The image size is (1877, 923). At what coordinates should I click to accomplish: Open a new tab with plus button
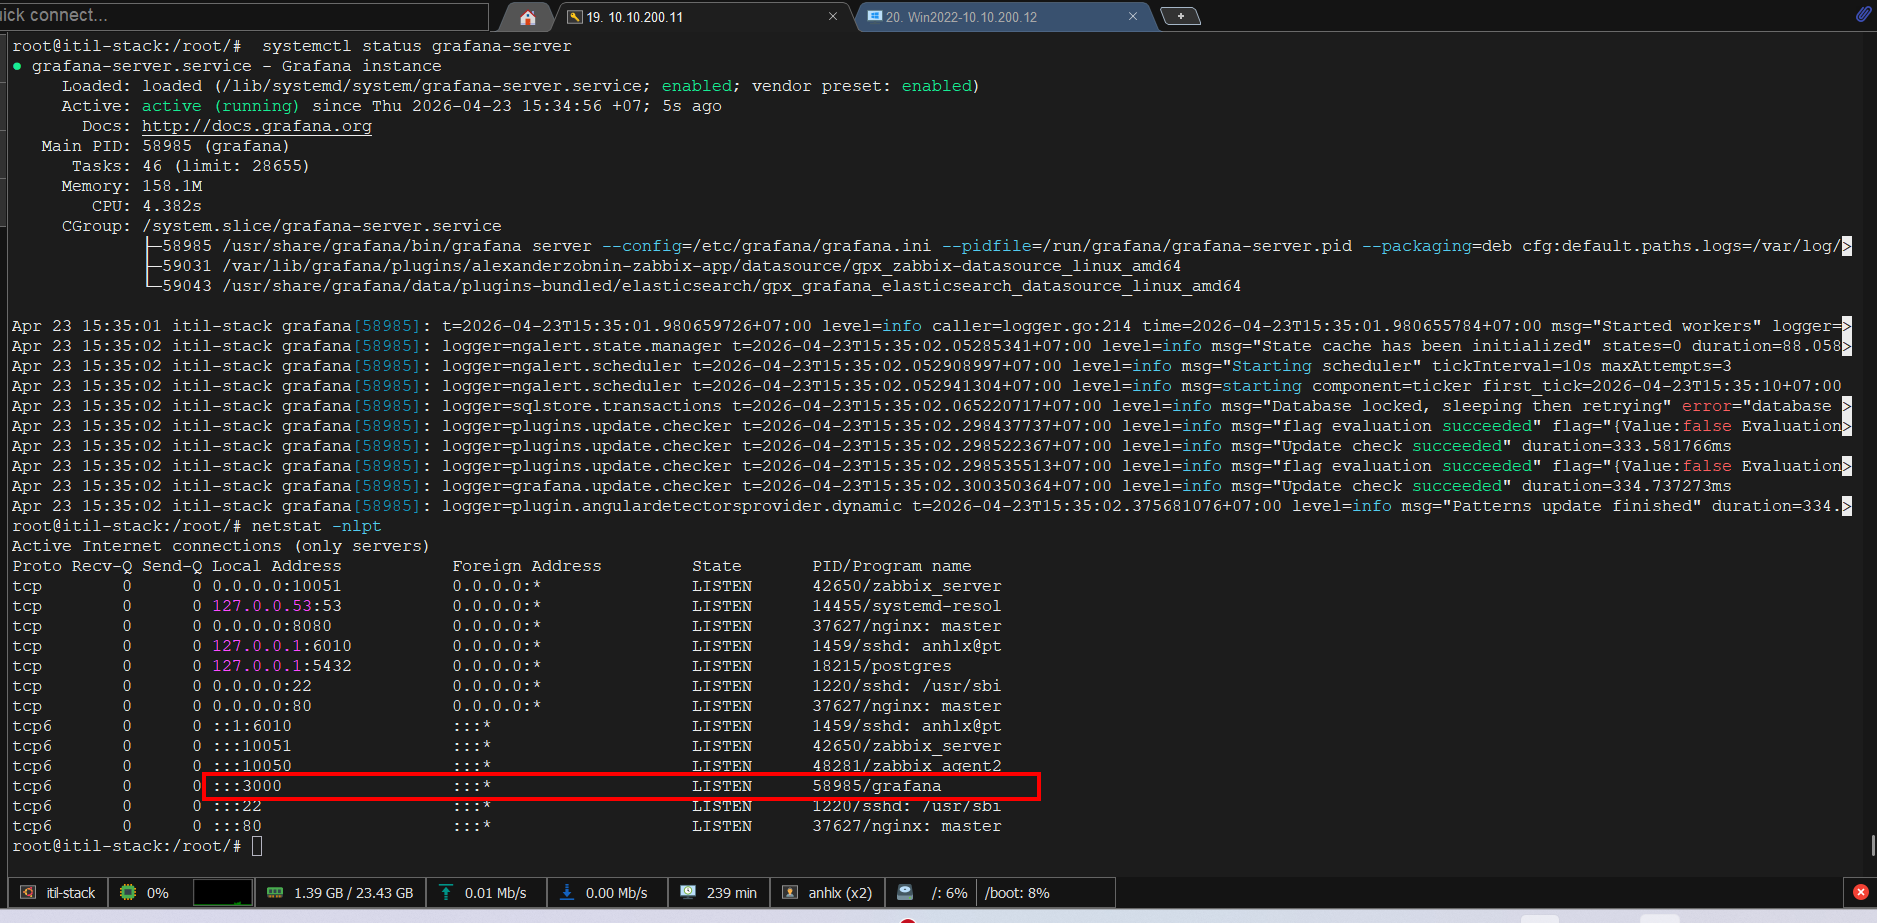(1181, 17)
